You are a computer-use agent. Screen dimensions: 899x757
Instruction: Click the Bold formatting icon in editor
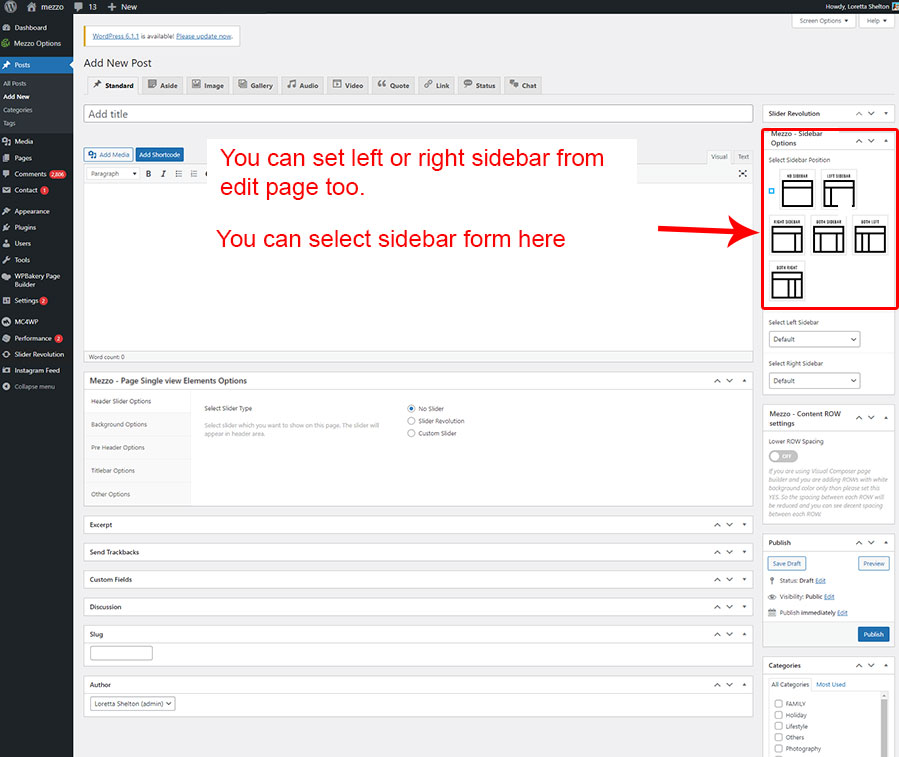149,174
